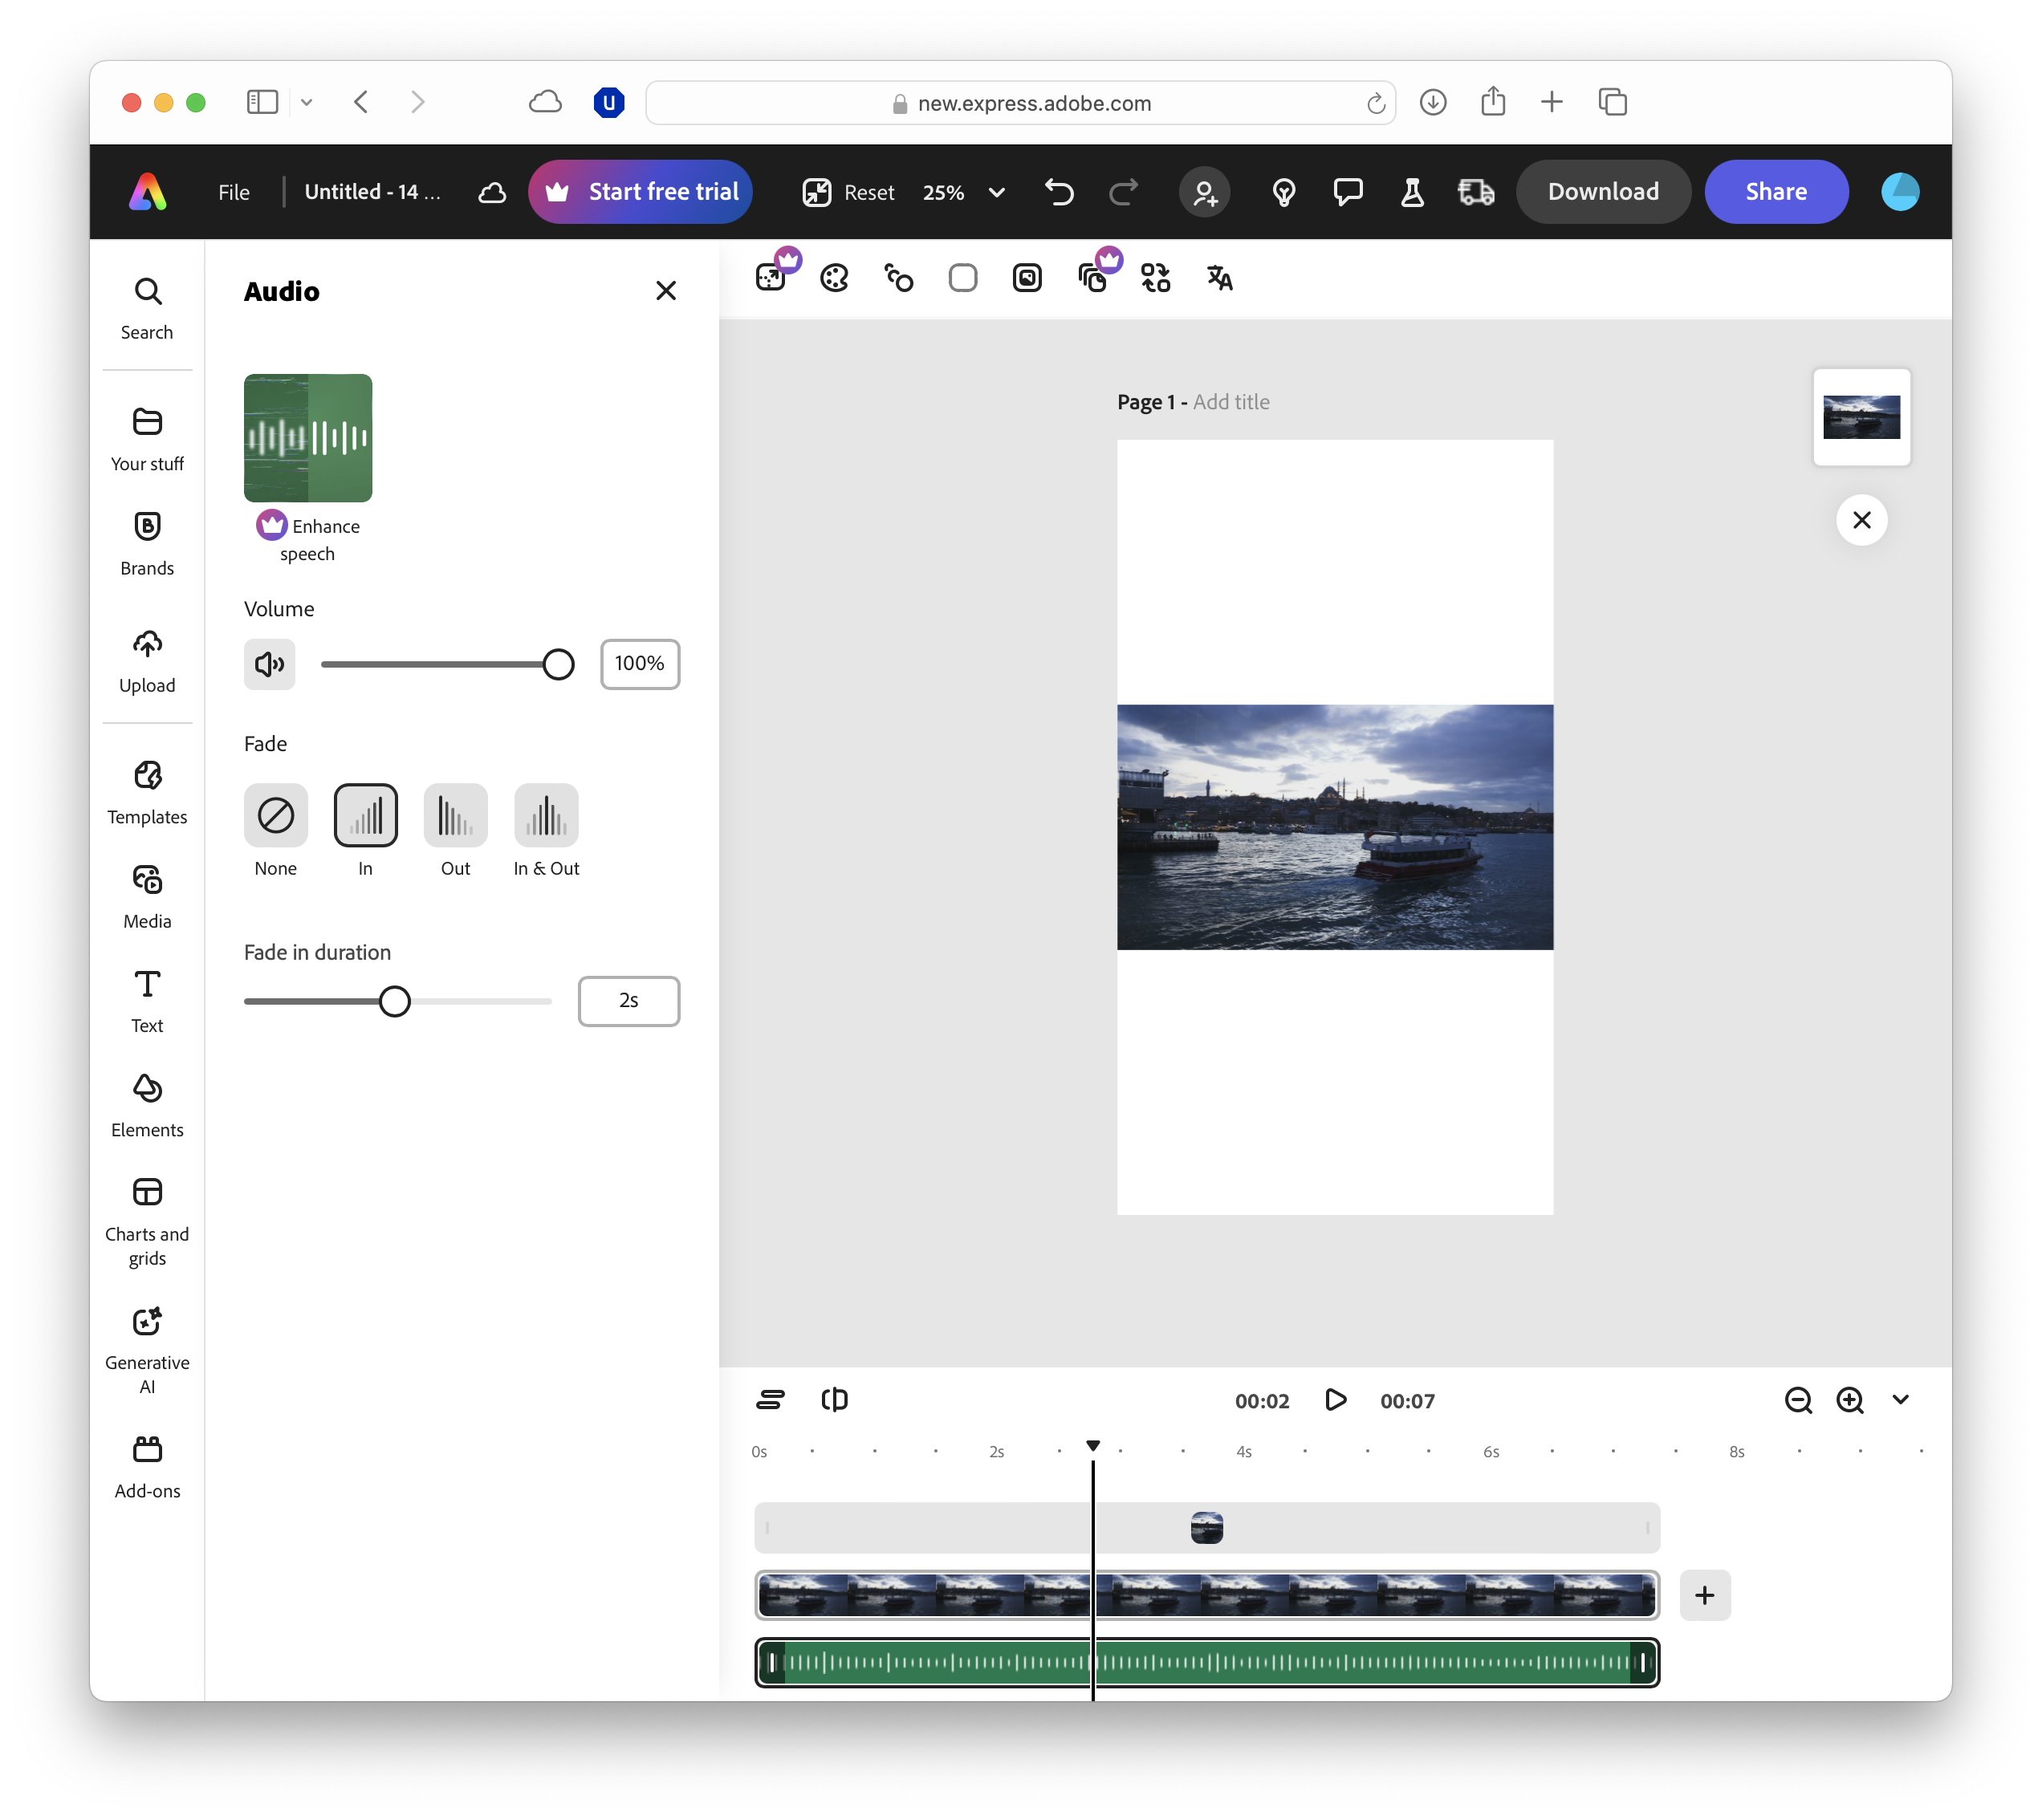Select the green audio track in timeline
The image size is (2042, 1820).
pos(1207,1662)
